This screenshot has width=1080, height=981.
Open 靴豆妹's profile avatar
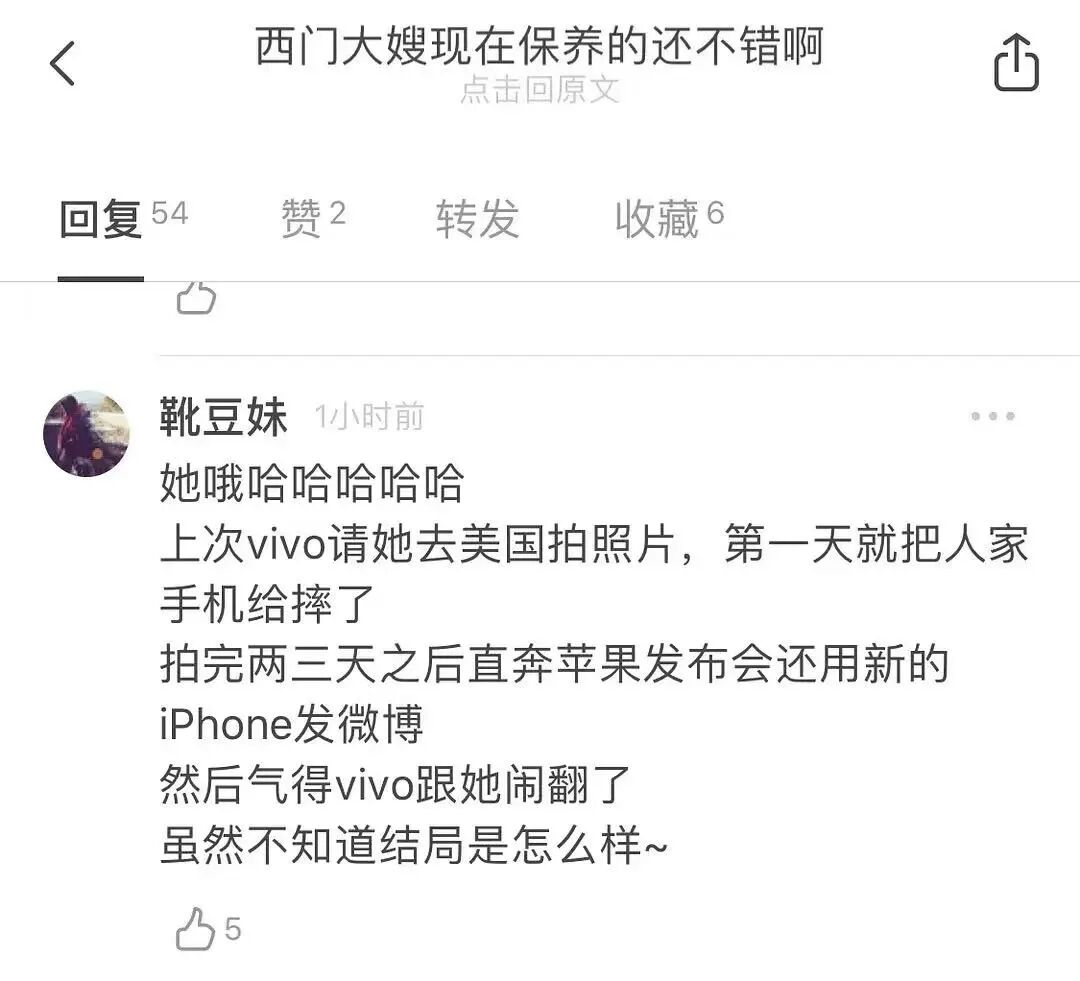point(86,433)
